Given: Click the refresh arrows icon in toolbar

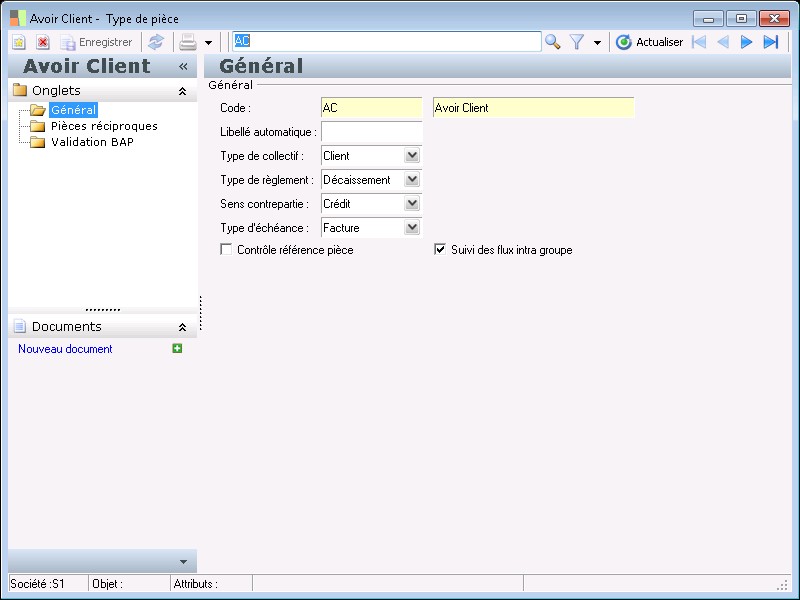Looking at the screenshot, I should [x=156, y=42].
